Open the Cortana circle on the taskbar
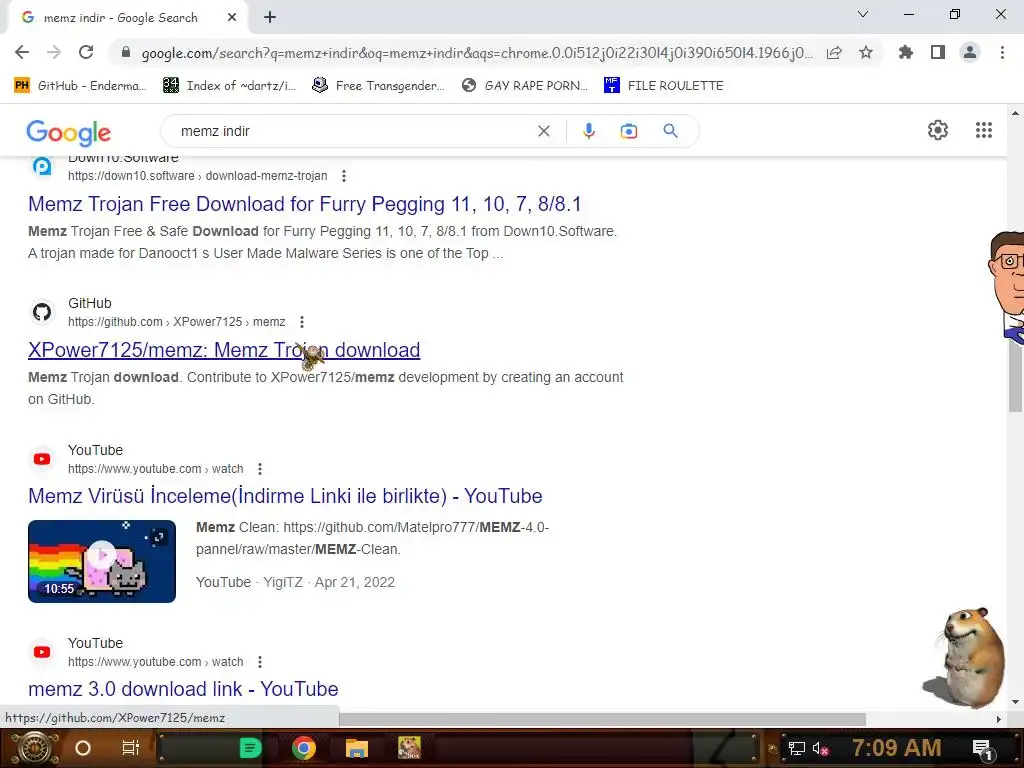Screen dimensions: 1024x768 [x=83, y=748]
